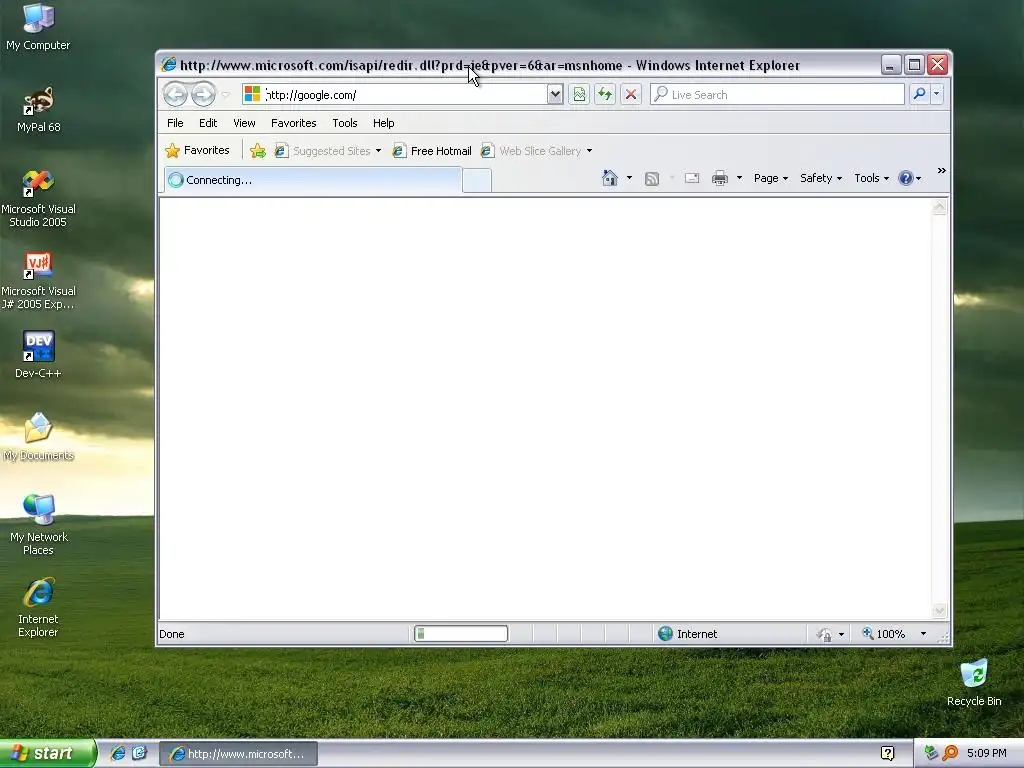Click the Back navigation arrow button
This screenshot has height=768, width=1024.
(175, 95)
